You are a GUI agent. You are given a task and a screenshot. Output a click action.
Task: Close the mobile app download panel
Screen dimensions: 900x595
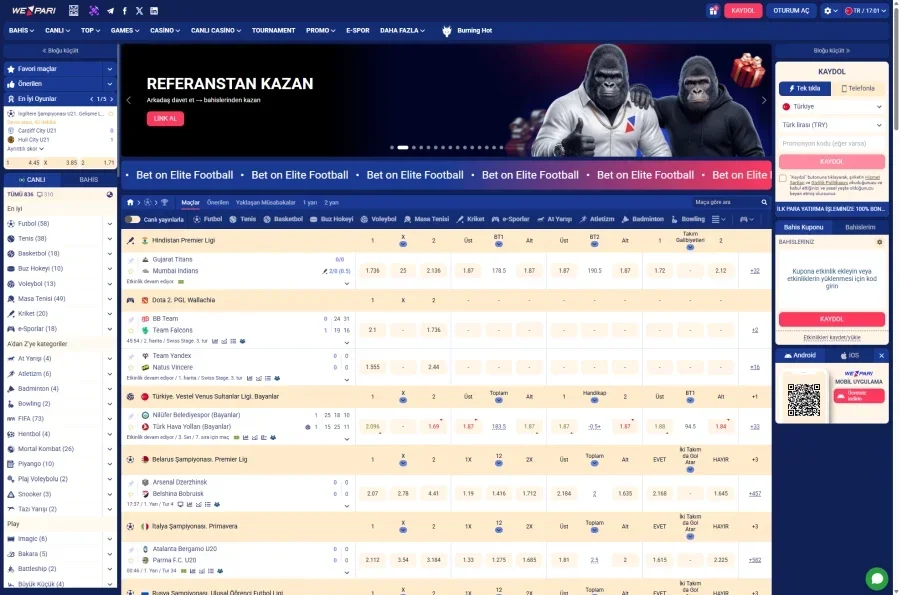click(x=881, y=356)
